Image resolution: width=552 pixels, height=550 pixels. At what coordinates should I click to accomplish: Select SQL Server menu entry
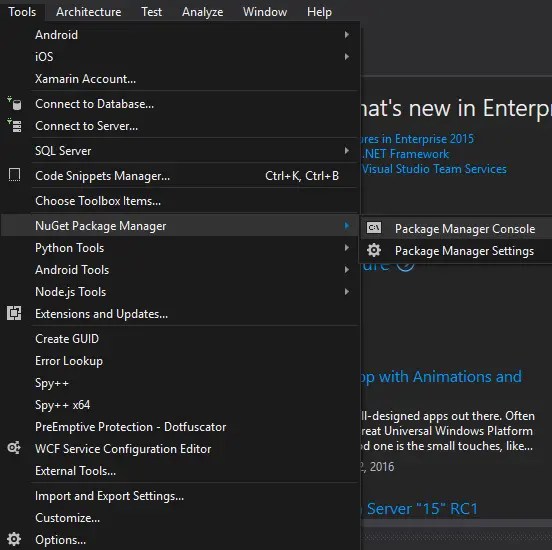coord(180,151)
